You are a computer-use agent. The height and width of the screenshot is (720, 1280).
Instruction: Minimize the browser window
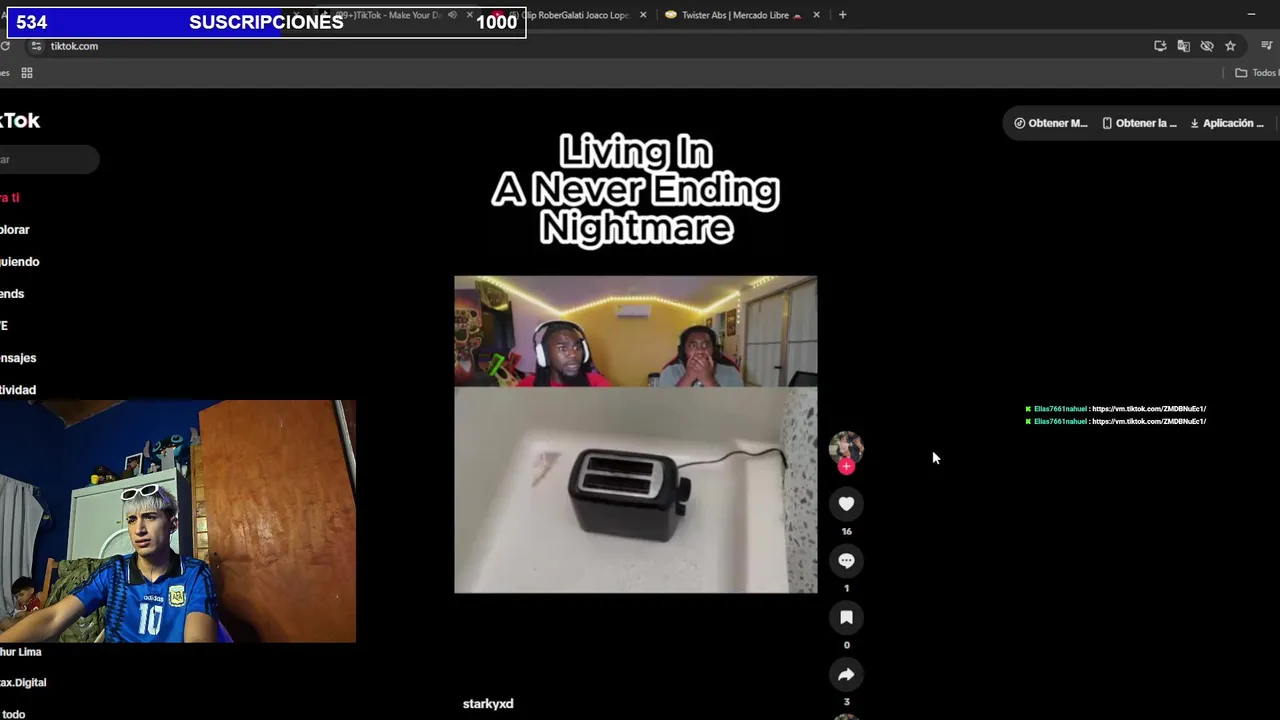pyautogui.click(x=1251, y=14)
